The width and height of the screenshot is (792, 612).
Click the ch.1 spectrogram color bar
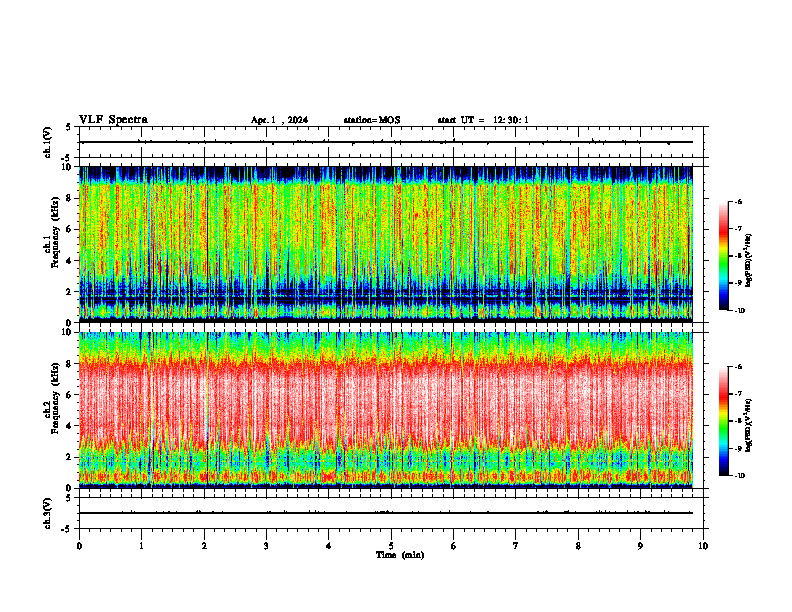(x=723, y=256)
